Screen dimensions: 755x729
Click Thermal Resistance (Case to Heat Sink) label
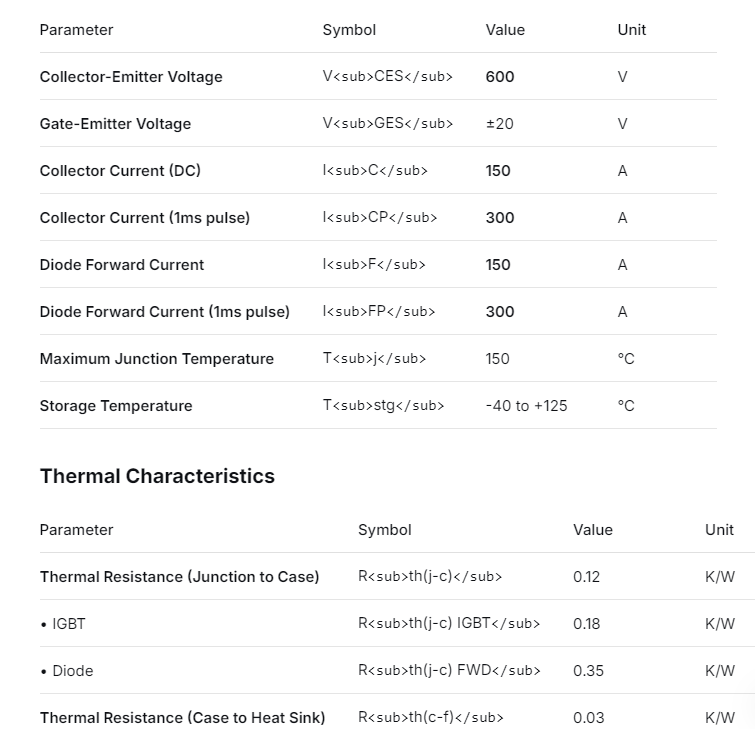pos(182,718)
